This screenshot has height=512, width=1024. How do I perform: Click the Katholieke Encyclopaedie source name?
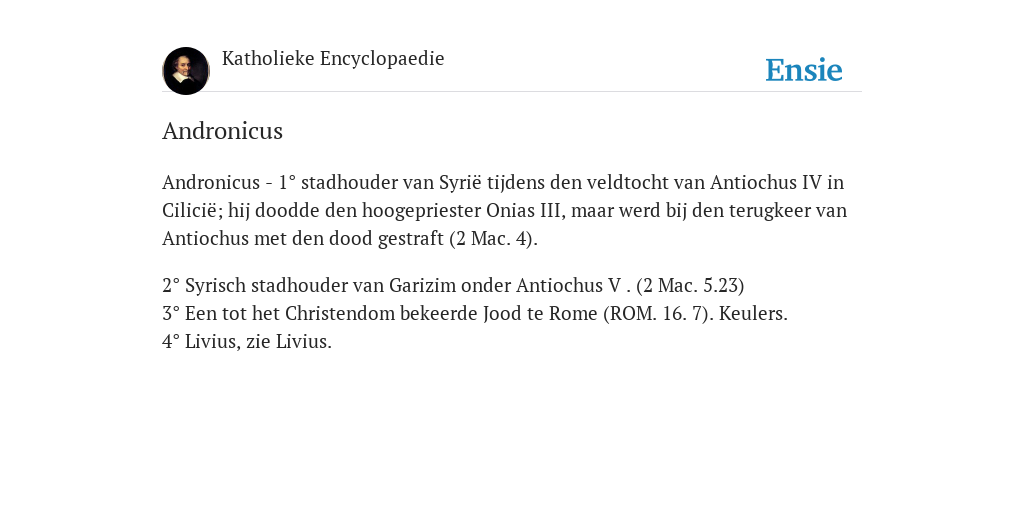333,59
